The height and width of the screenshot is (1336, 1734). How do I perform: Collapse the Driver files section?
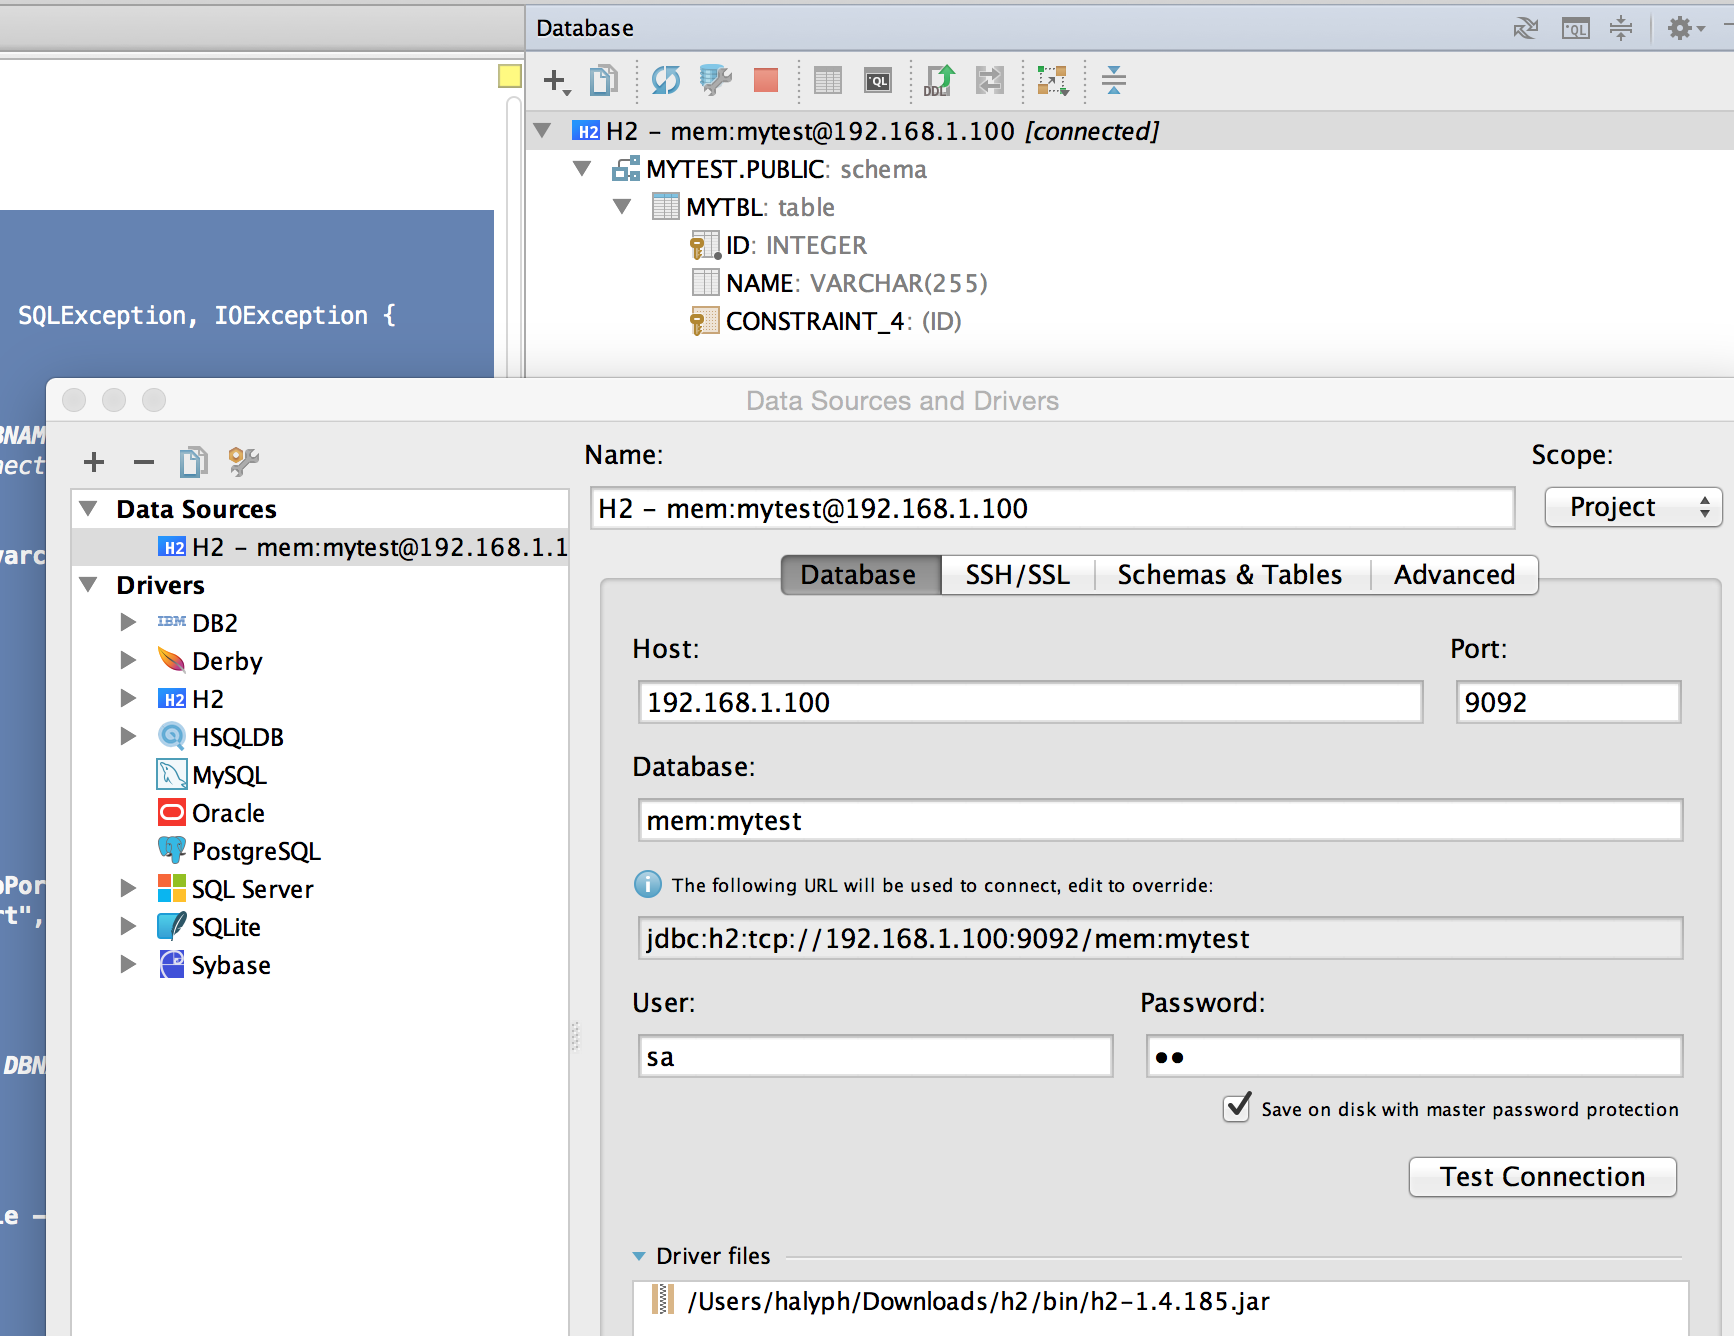639,1256
